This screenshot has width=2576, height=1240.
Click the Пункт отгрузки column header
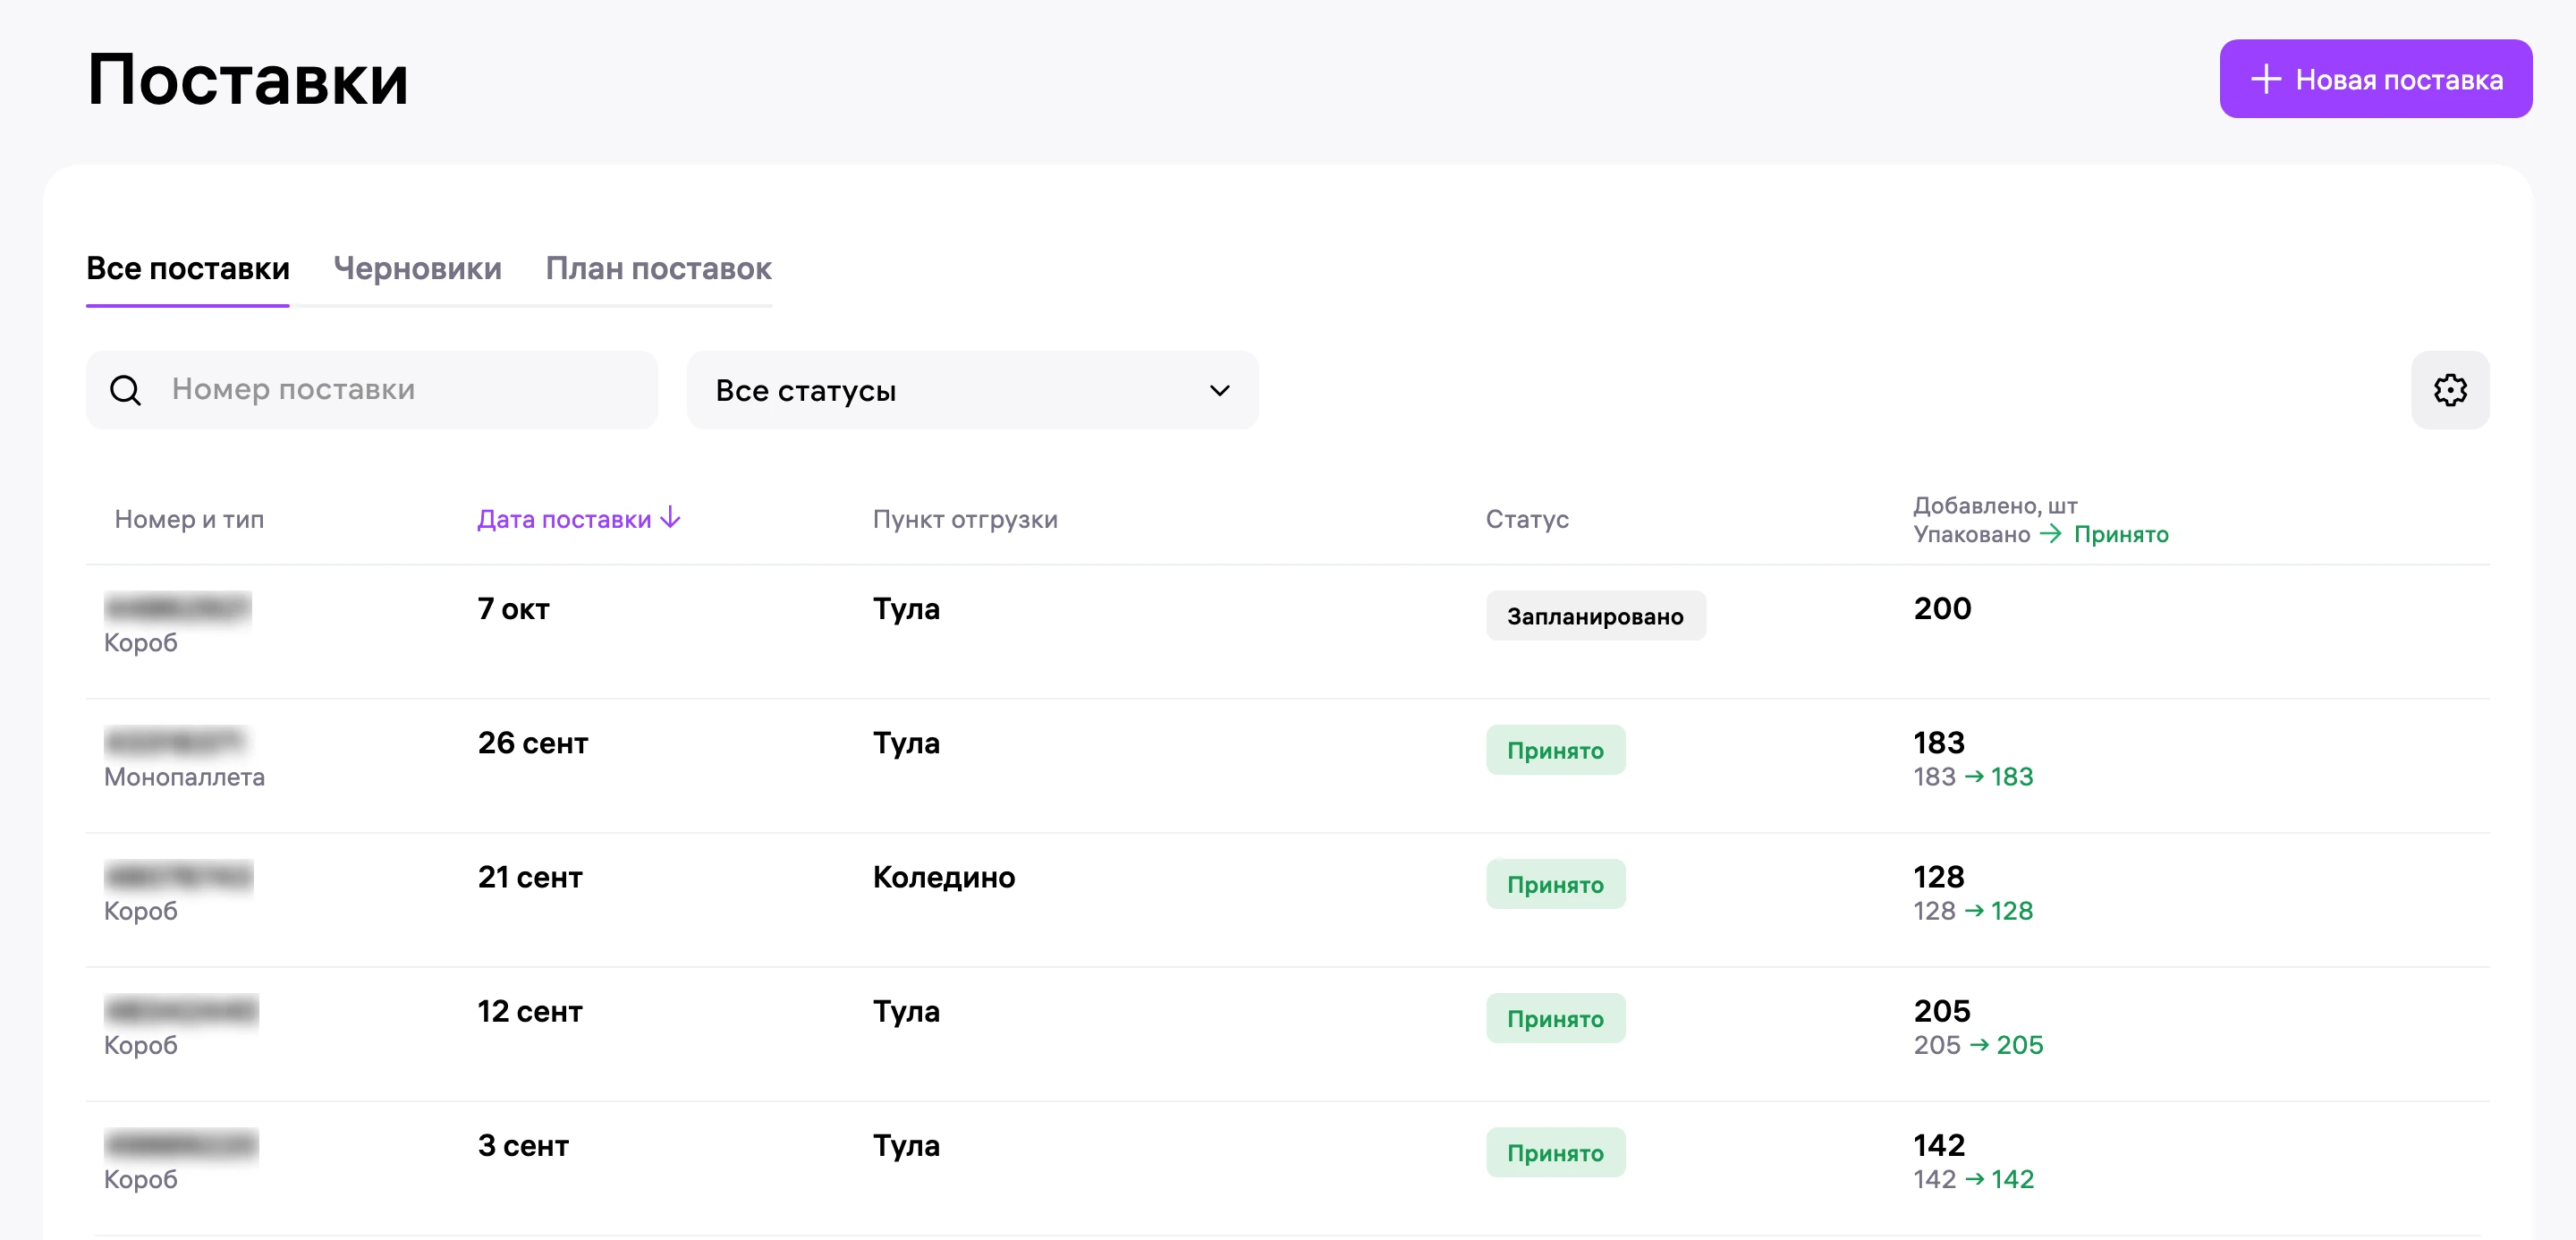coord(965,519)
